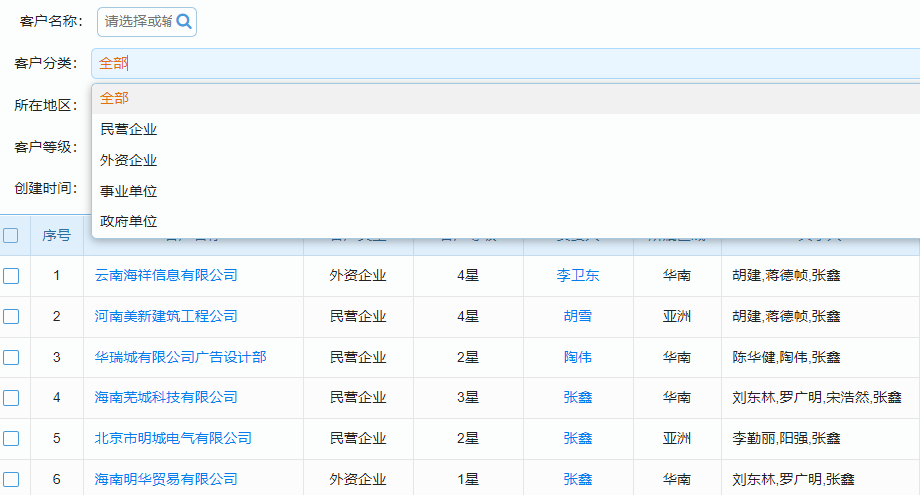Open 云南海祥信息有限公司 customer link

pyautogui.click(x=166, y=275)
